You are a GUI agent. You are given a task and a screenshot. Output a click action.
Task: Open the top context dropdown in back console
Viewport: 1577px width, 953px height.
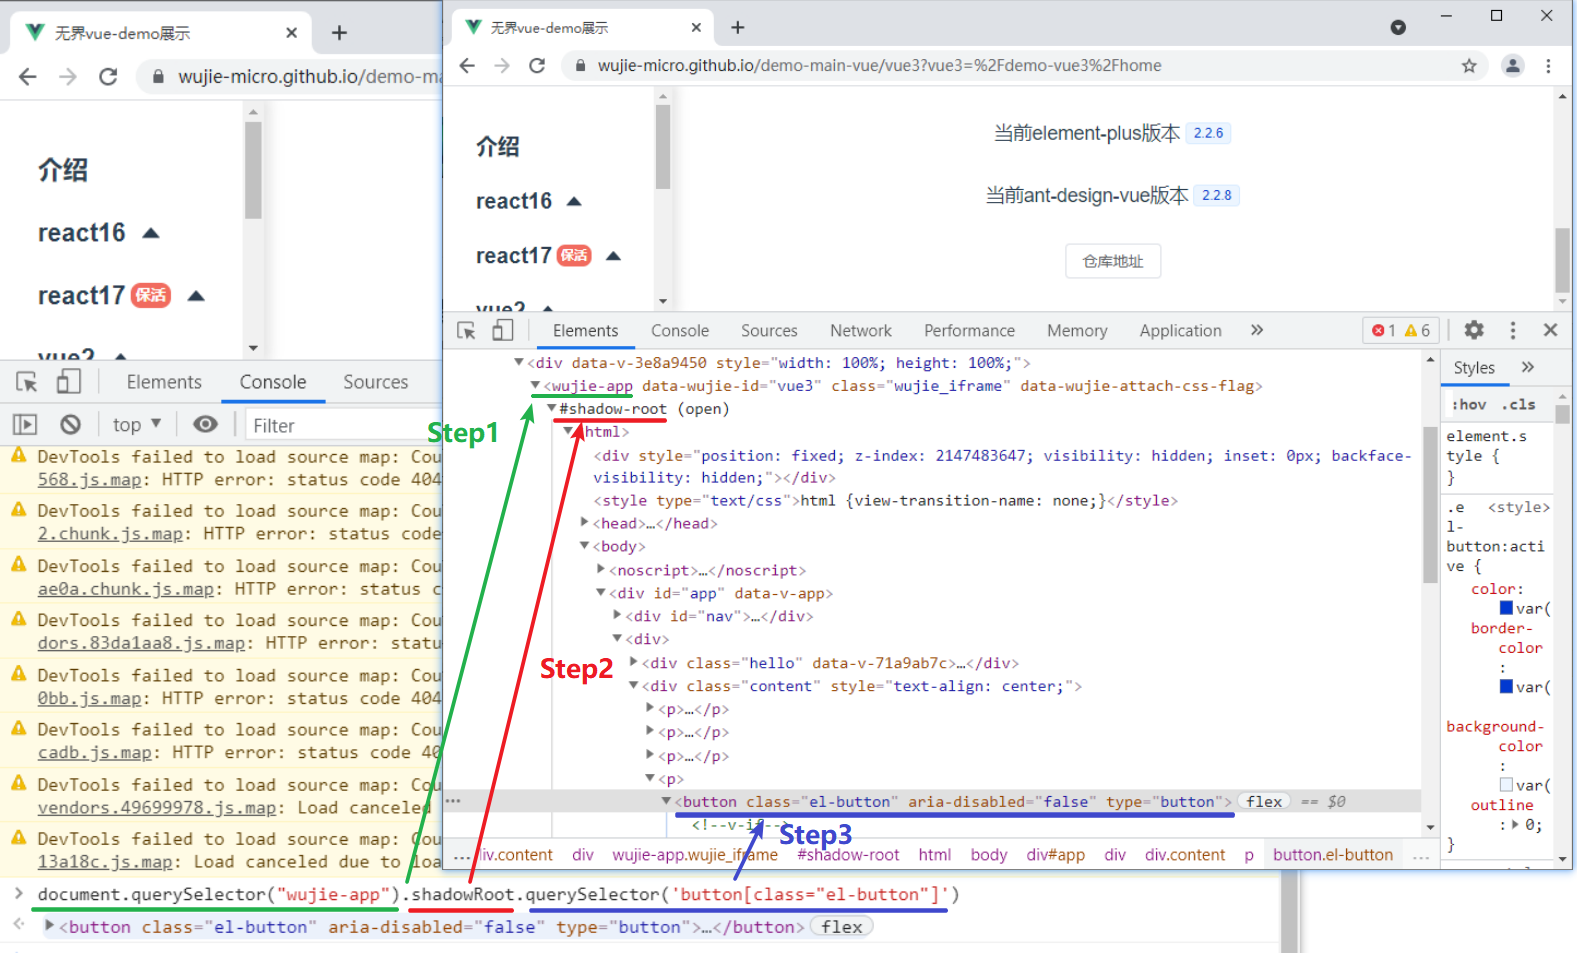tap(137, 425)
